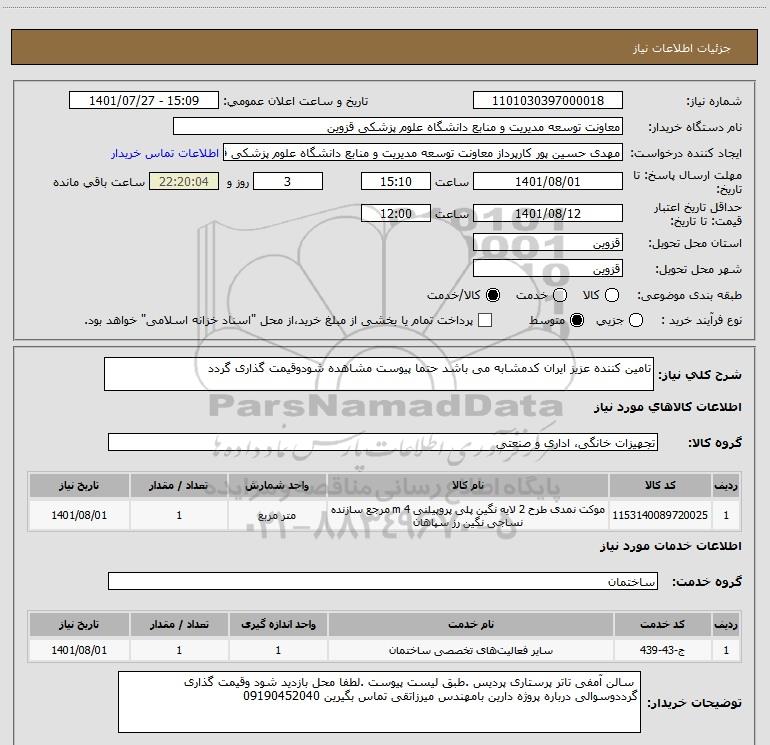
Task: Click the service group field ساختمان
Action: (x=383, y=581)
